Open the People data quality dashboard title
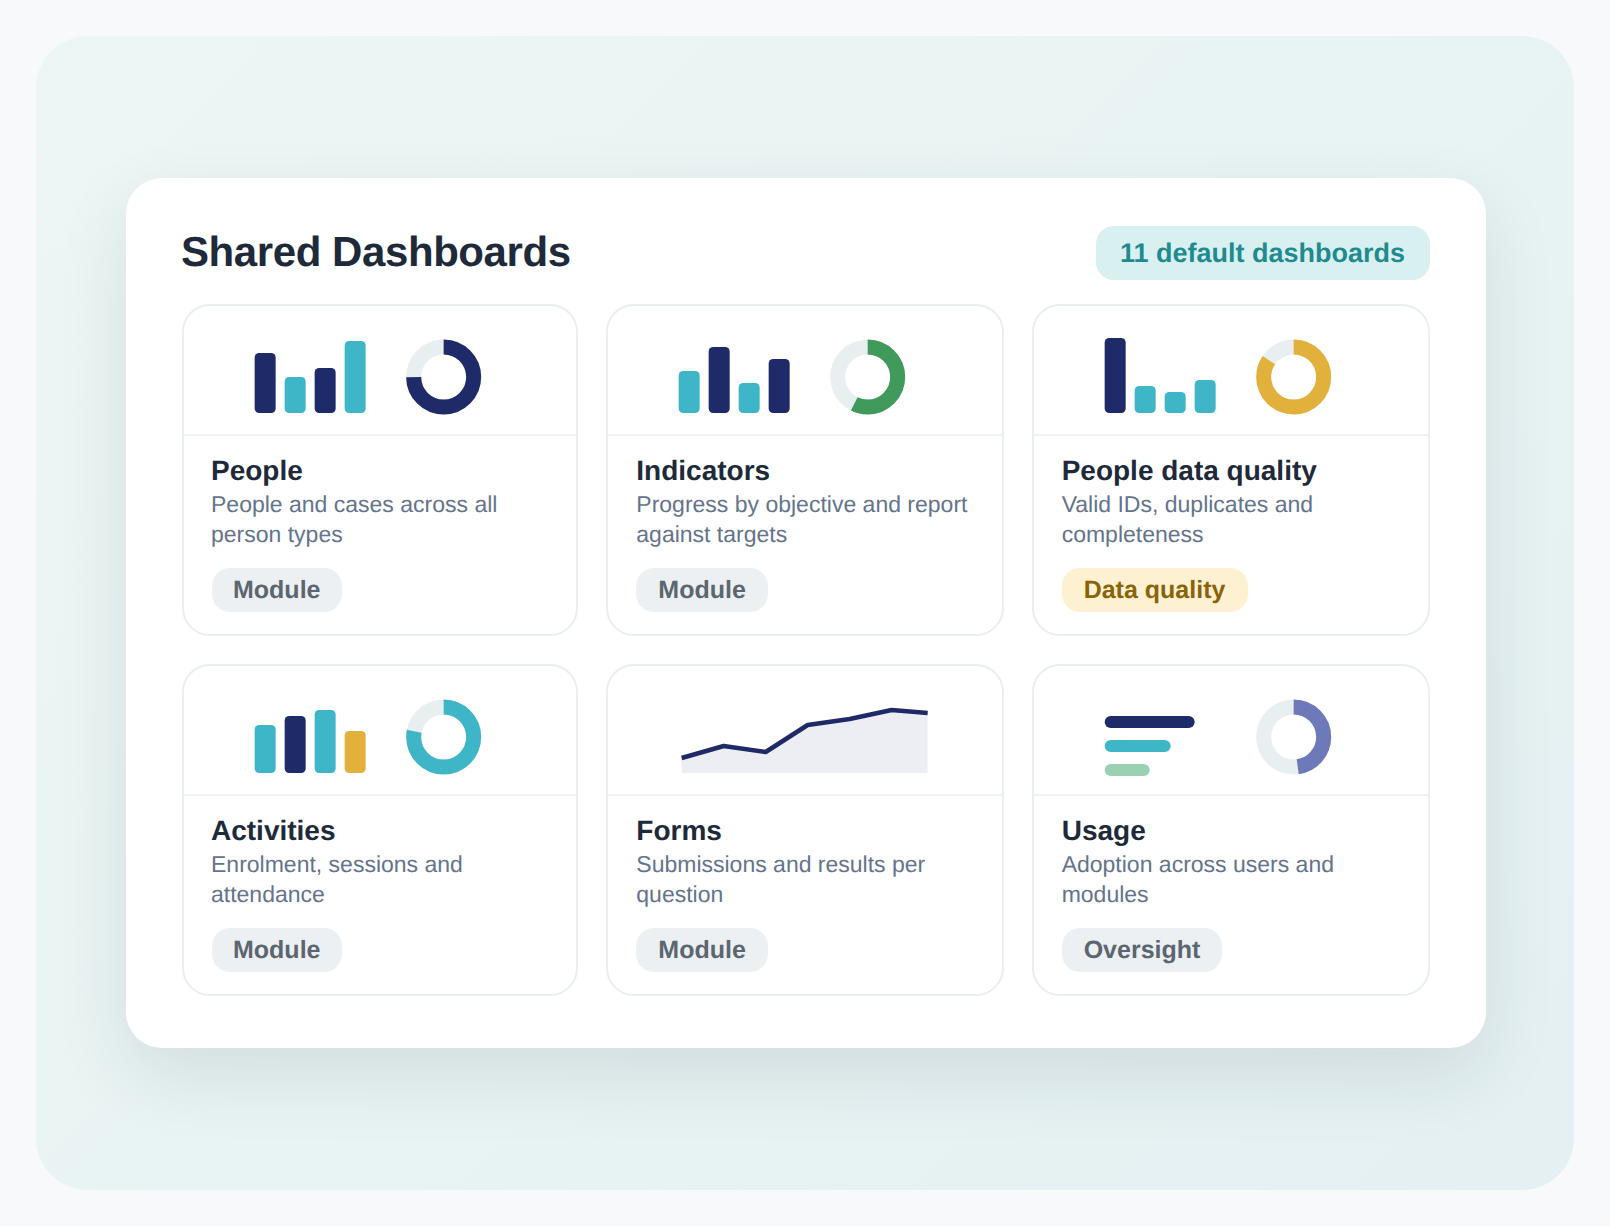Viewport: 1610px width, 1226px height. (1189, 471)
